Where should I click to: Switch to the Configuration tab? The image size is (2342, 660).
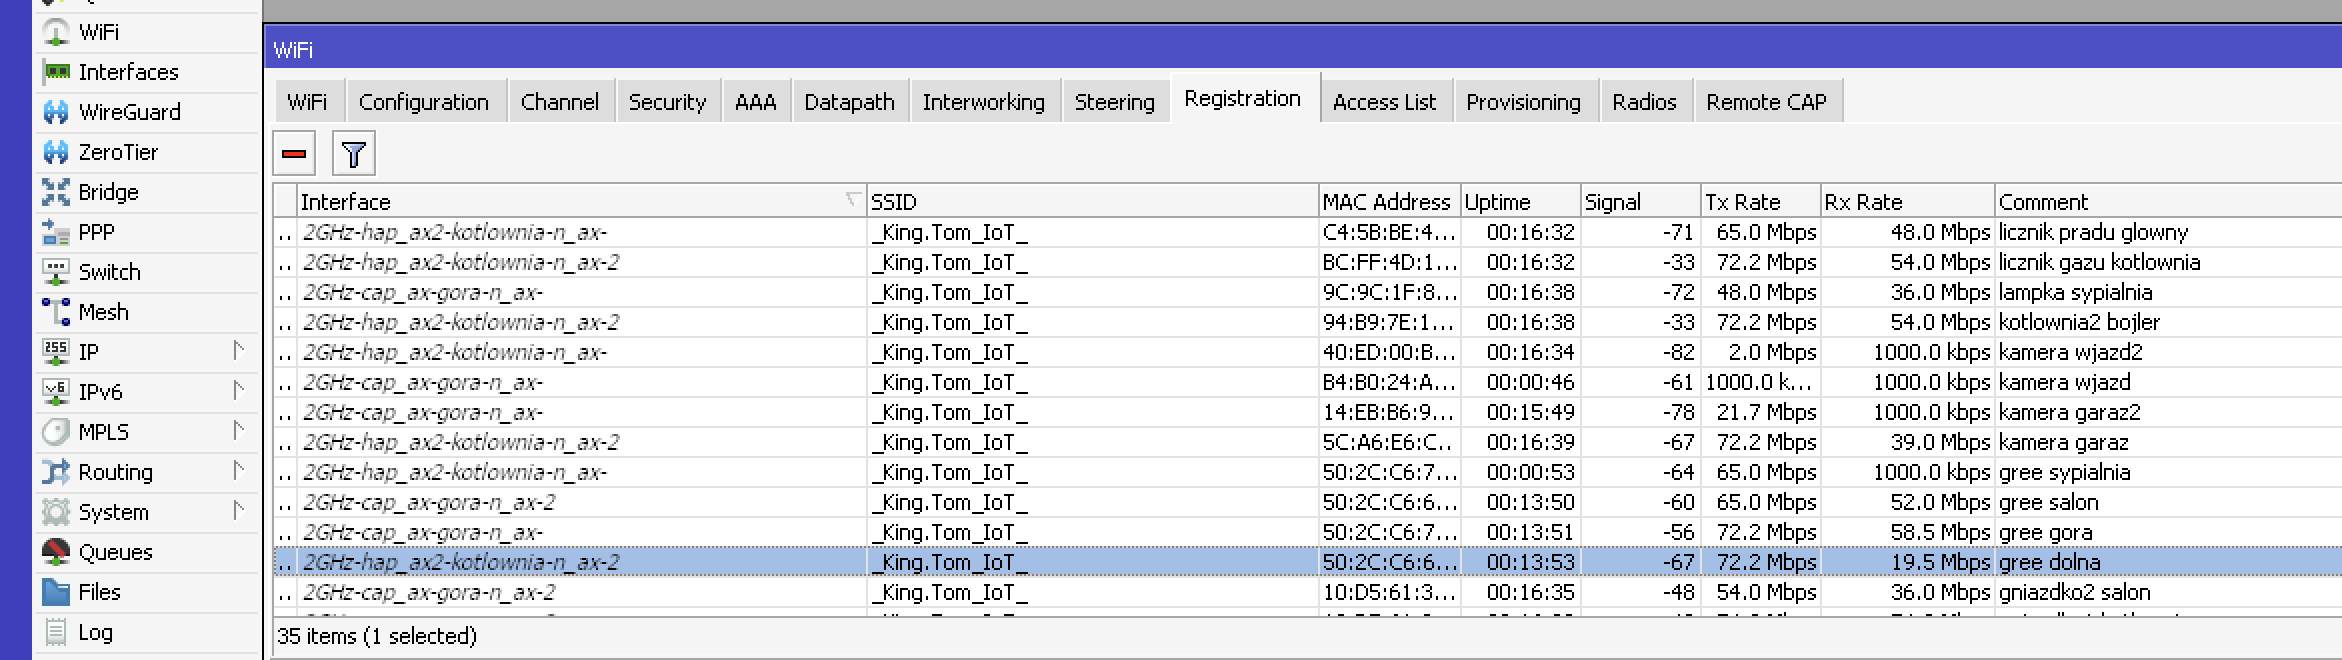coord(424,102)
